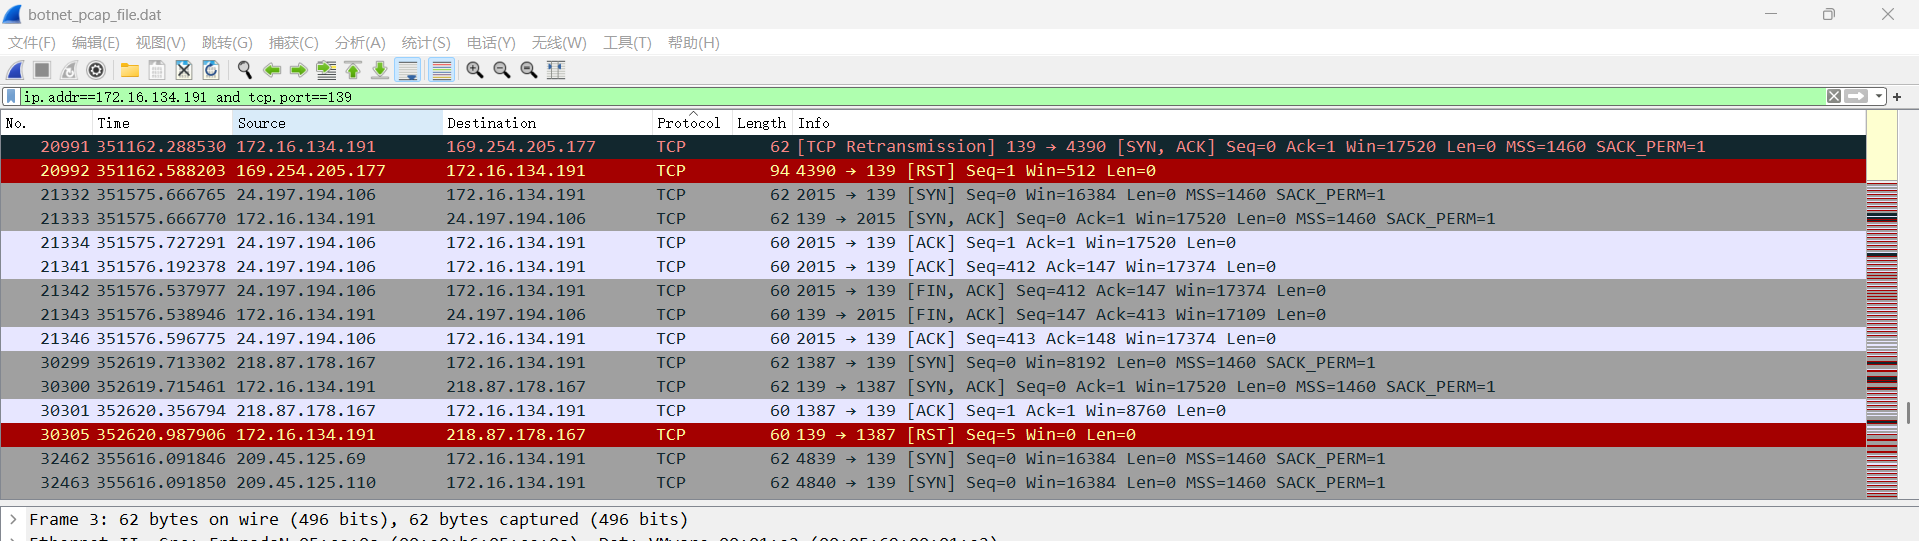
Task: Open the 捕获(C) menu
Action: pyautogui.click(x=294, y=43)
